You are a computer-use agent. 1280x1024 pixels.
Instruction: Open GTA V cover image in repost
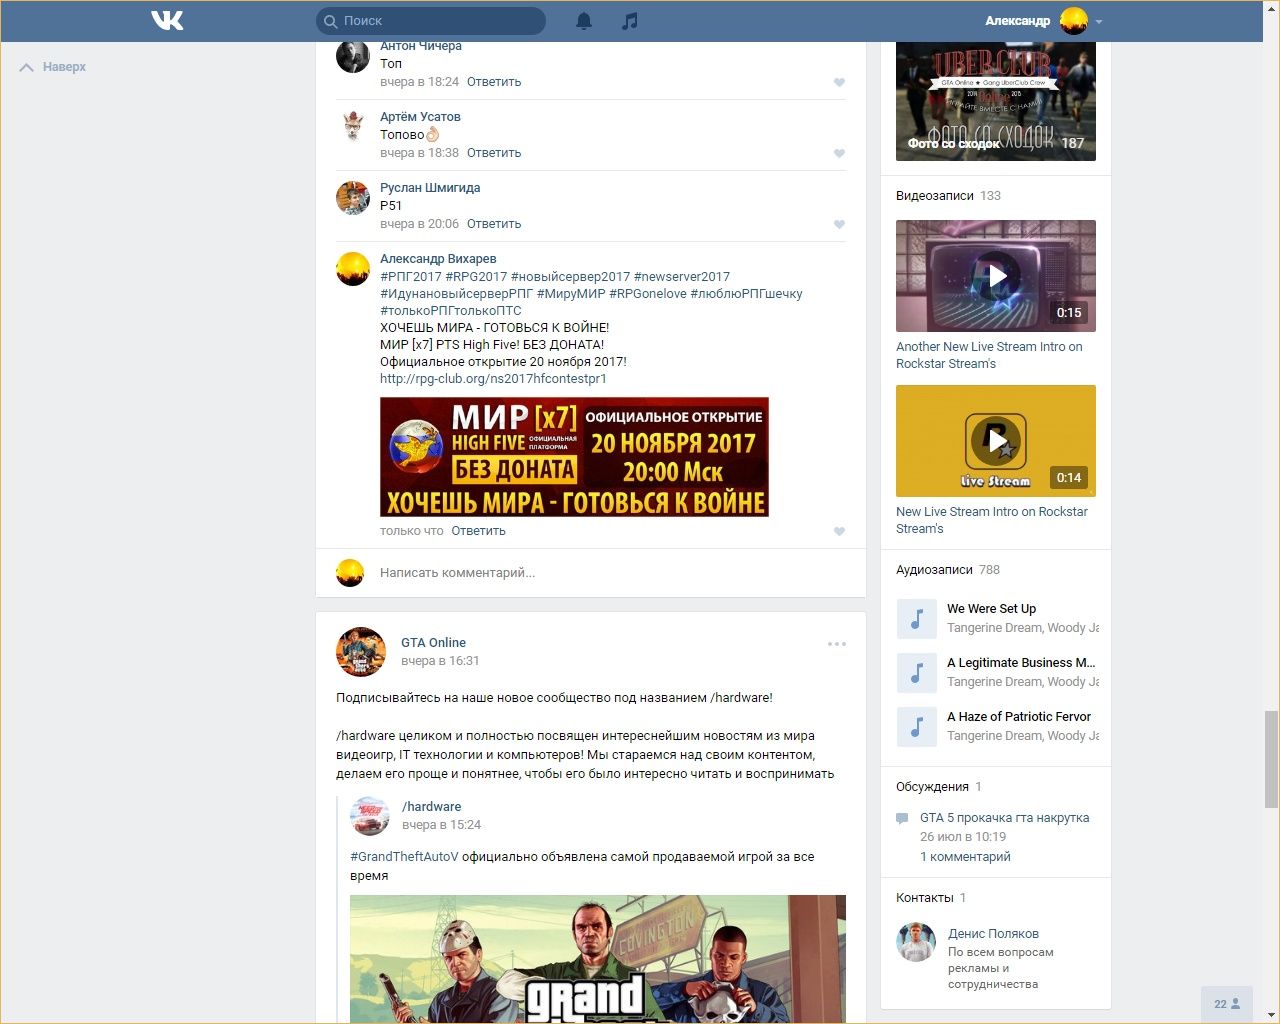(598, 959)
